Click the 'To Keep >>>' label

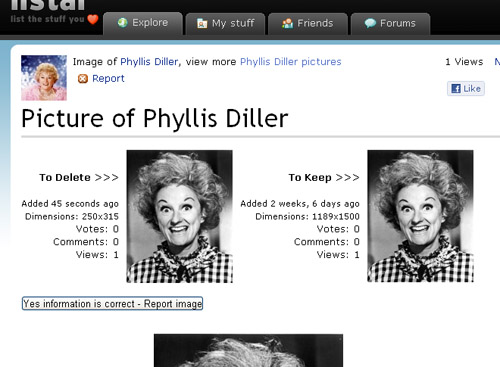(x=324, y=178)
